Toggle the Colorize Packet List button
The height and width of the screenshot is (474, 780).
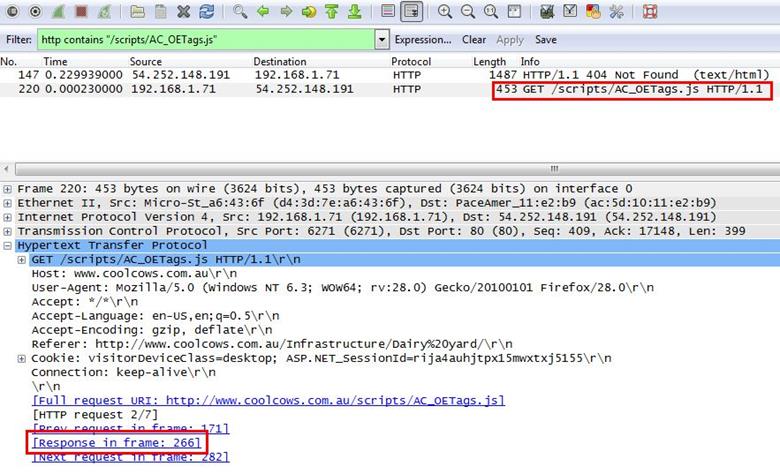(x=387, y=12)
